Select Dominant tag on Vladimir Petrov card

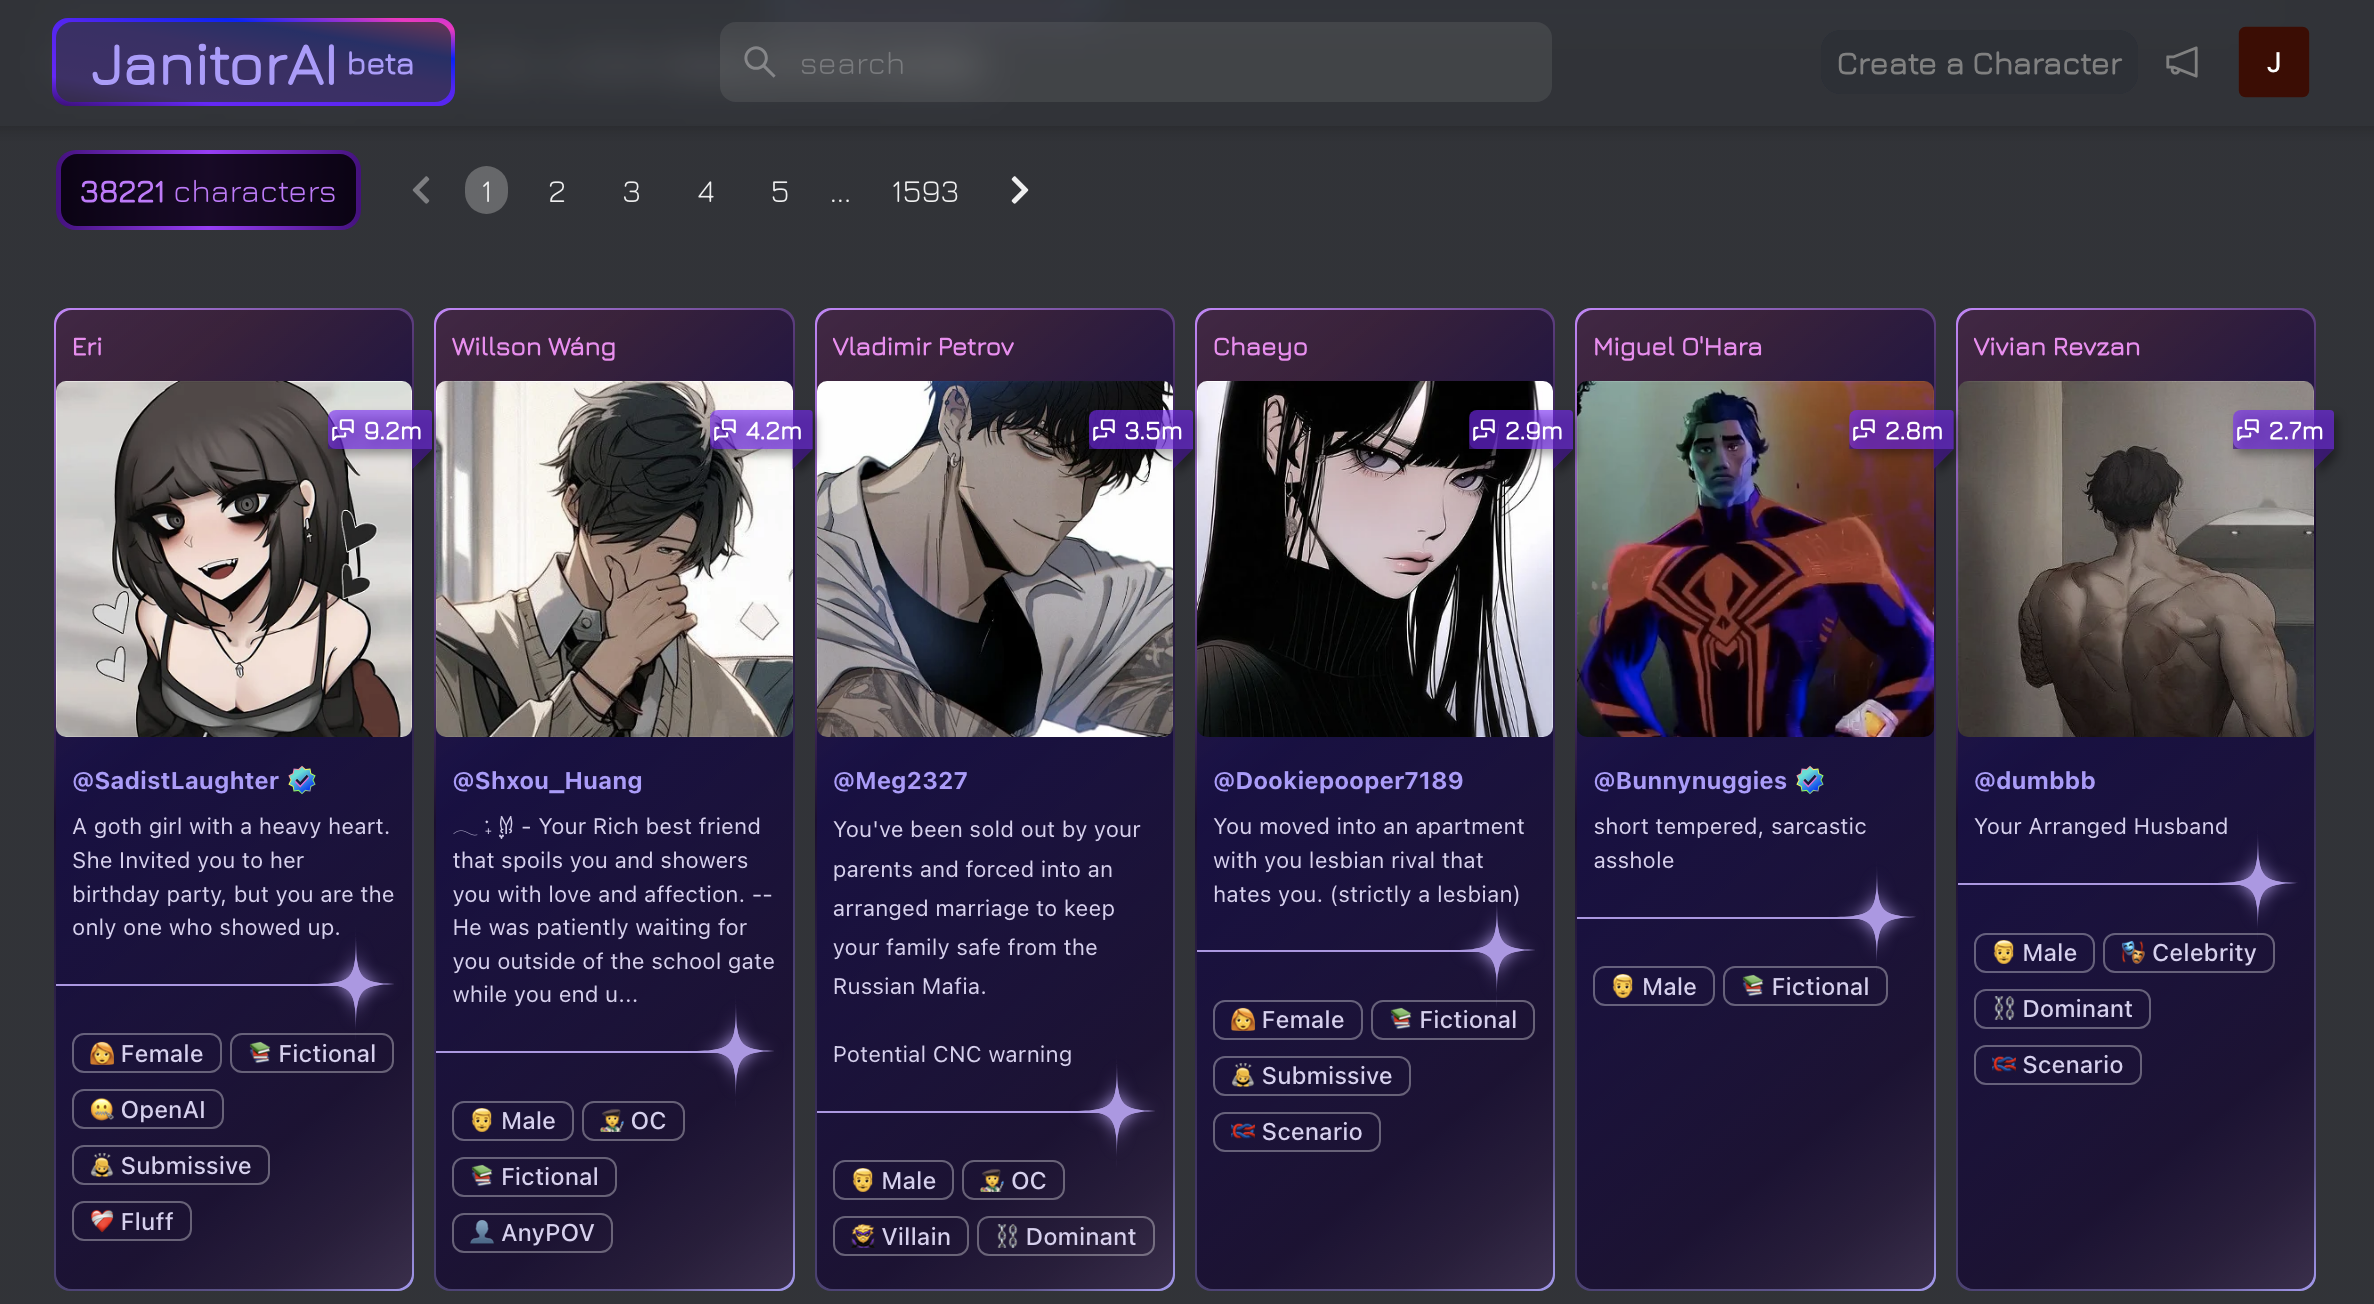pyautogui.click(x=1066, y=1236)
